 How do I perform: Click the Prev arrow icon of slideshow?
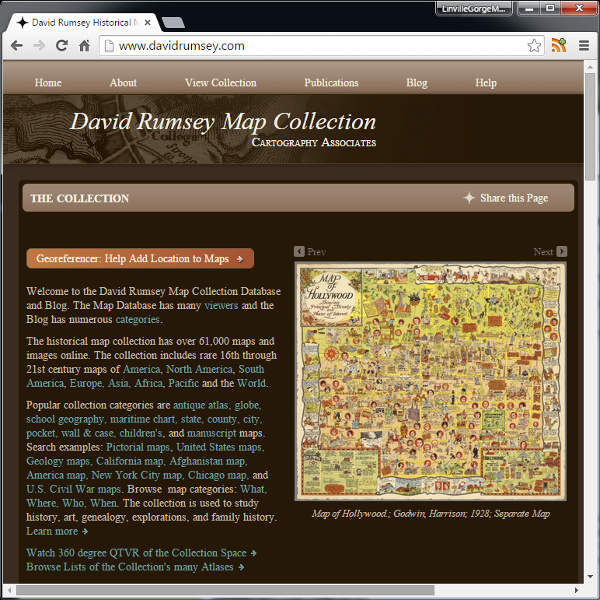(x=299, y=251)
